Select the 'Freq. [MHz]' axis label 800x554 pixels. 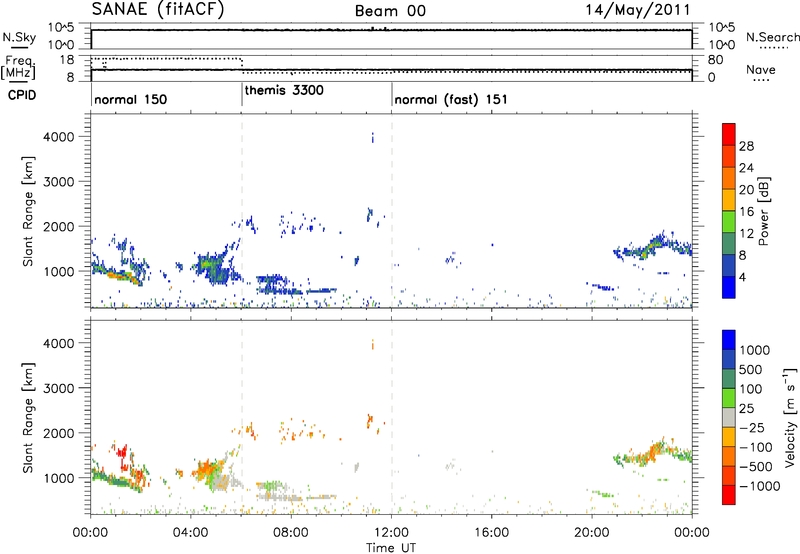[x=19, y=68]
